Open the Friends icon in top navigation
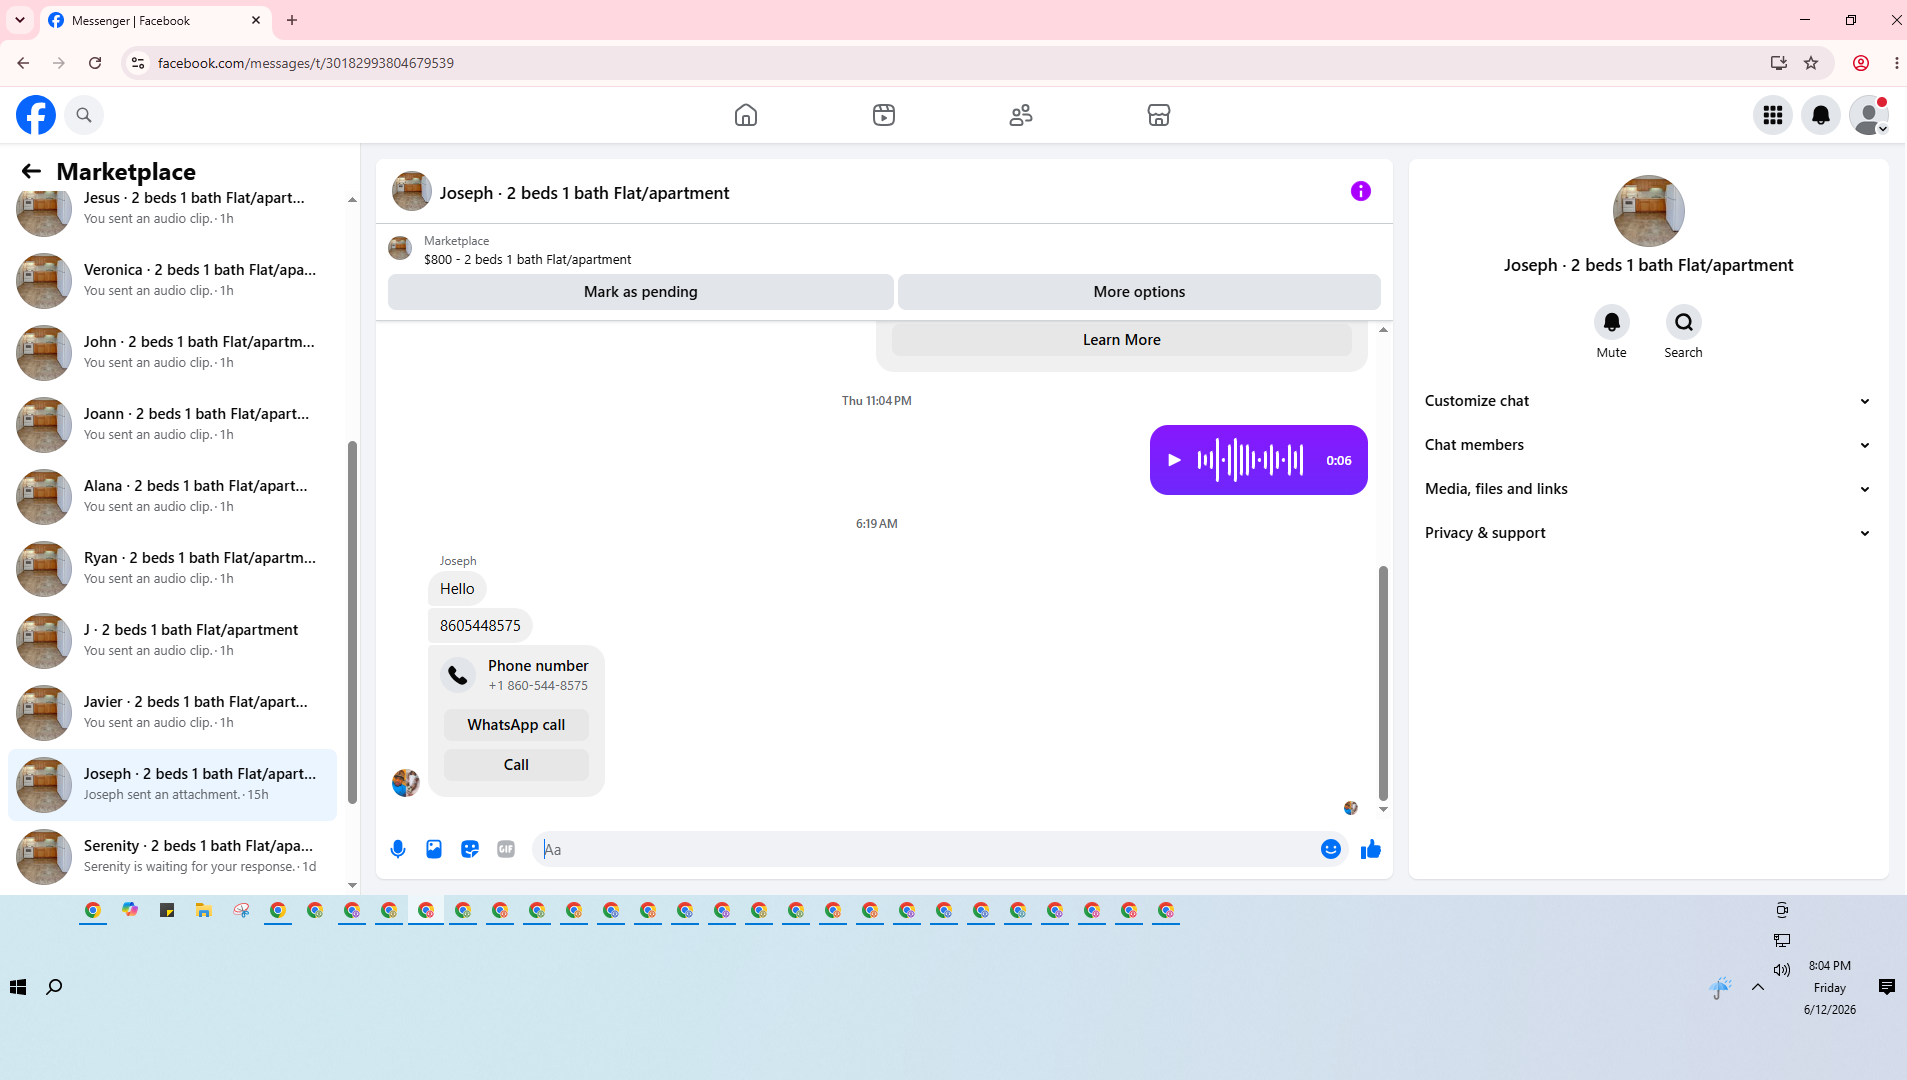 coord(1021,115)
